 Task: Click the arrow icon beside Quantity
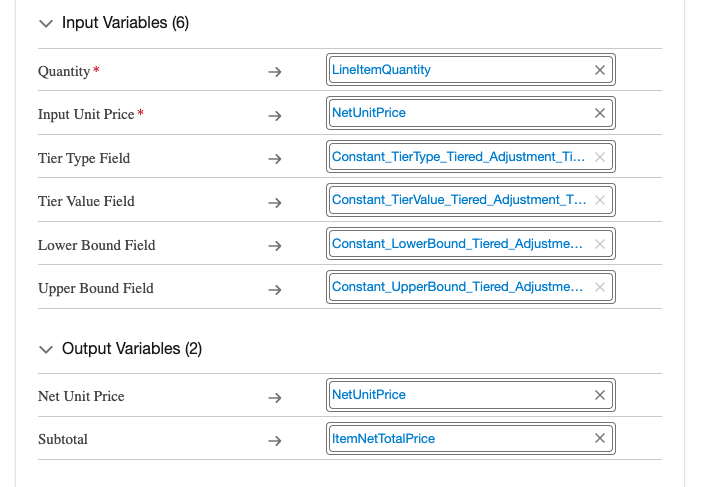(275, 72)
